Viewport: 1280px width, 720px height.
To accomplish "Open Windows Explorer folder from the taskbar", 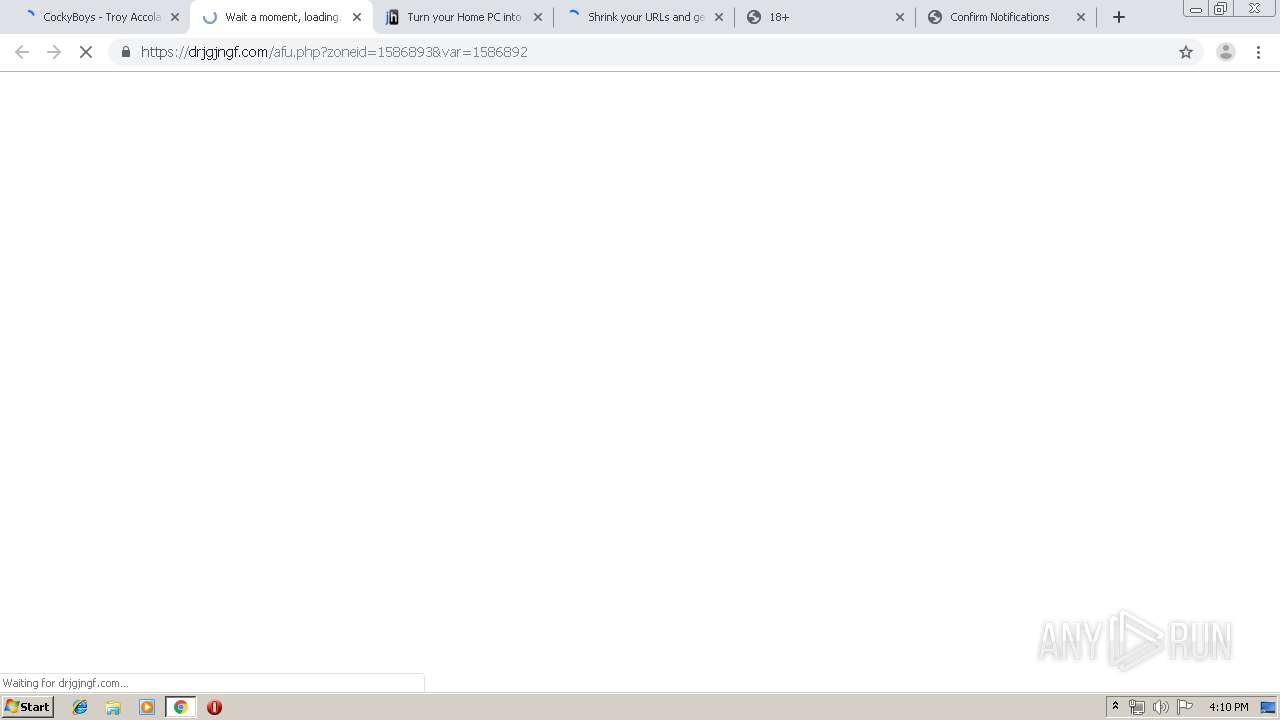I will point(113,707).
